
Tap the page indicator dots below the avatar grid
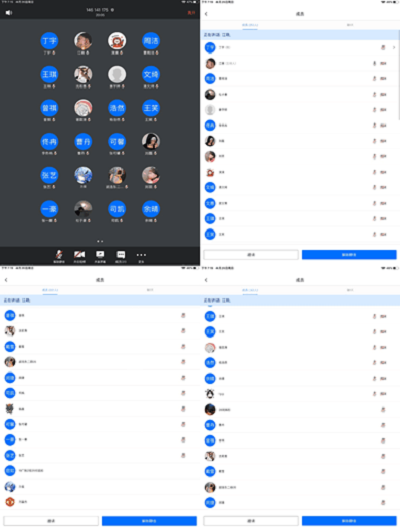tap(100, 241)
